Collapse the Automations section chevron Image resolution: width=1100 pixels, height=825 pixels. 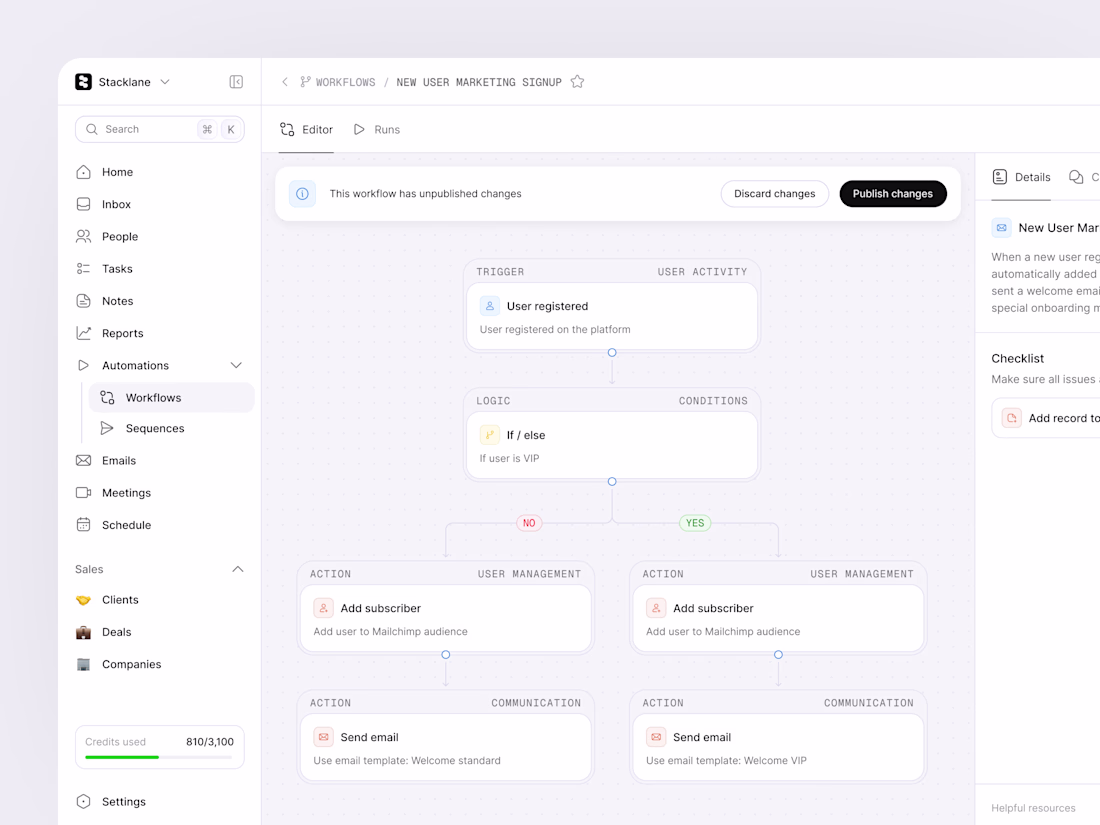point(236,365)
